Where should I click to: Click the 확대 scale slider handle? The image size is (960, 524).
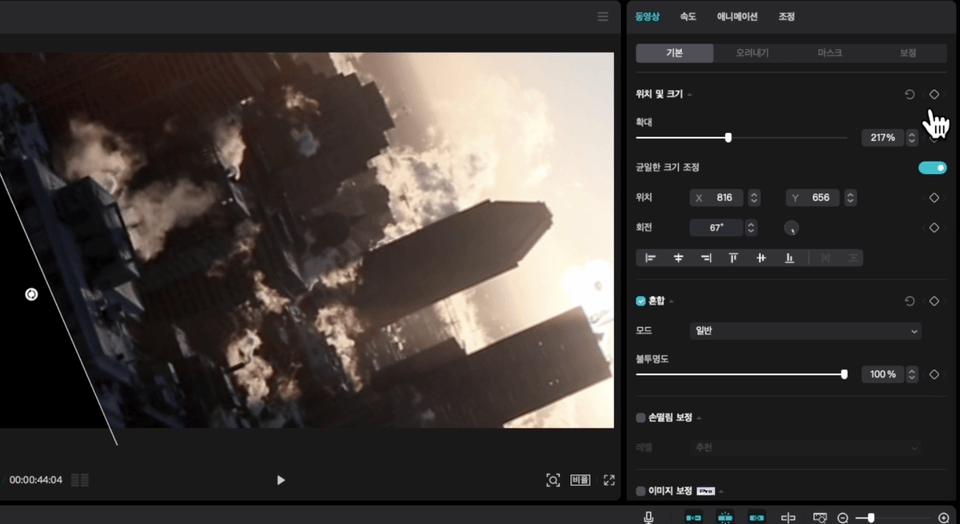tap(728, 138)
